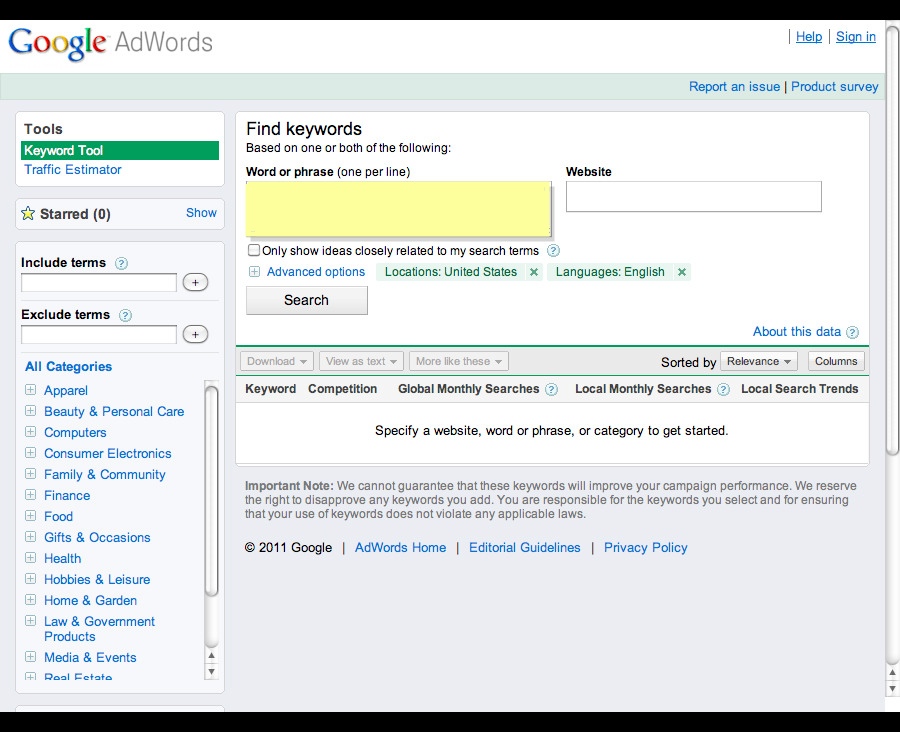Add the include term with plus button
The image size is (900, 732).
(195, 282)
